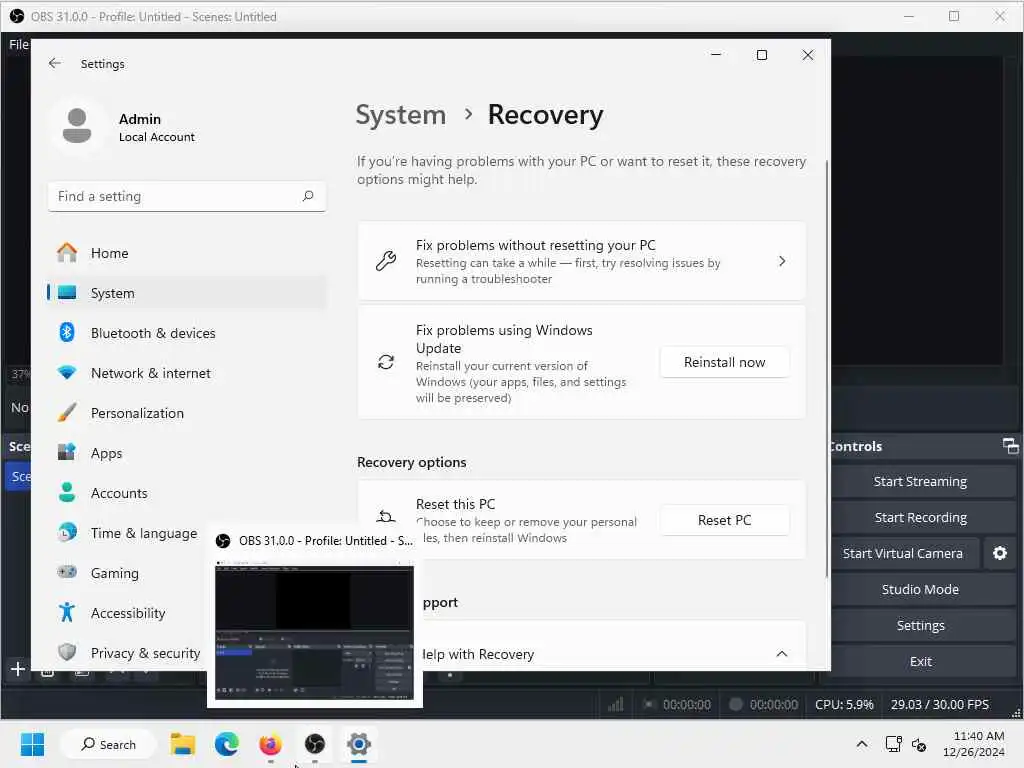This screenshot has height=768, width=1024.
Task: Open Personalization settings
Action: click(187, 413)
